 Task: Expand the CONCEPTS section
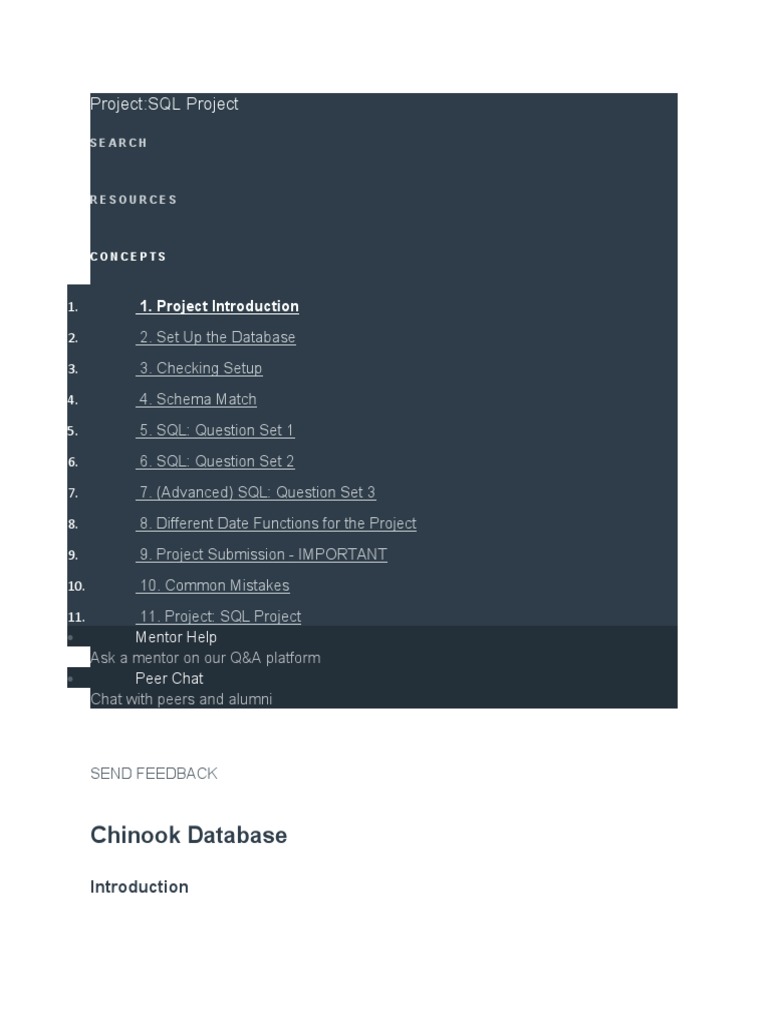point(128,257)
